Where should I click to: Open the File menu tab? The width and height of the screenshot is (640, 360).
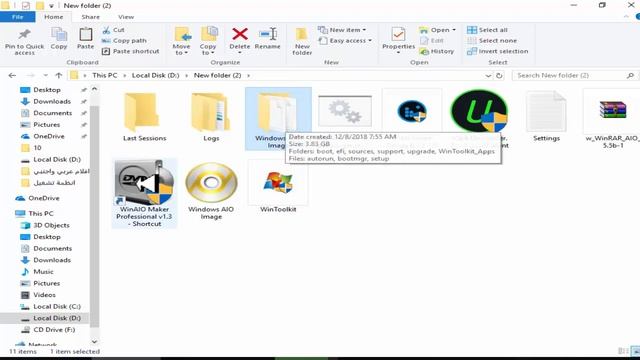18,17
